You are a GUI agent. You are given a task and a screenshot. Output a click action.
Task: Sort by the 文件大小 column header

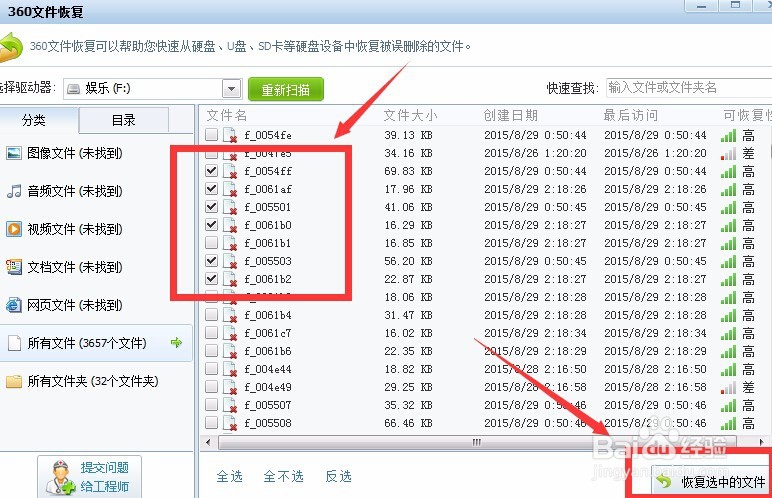point(410,115)
